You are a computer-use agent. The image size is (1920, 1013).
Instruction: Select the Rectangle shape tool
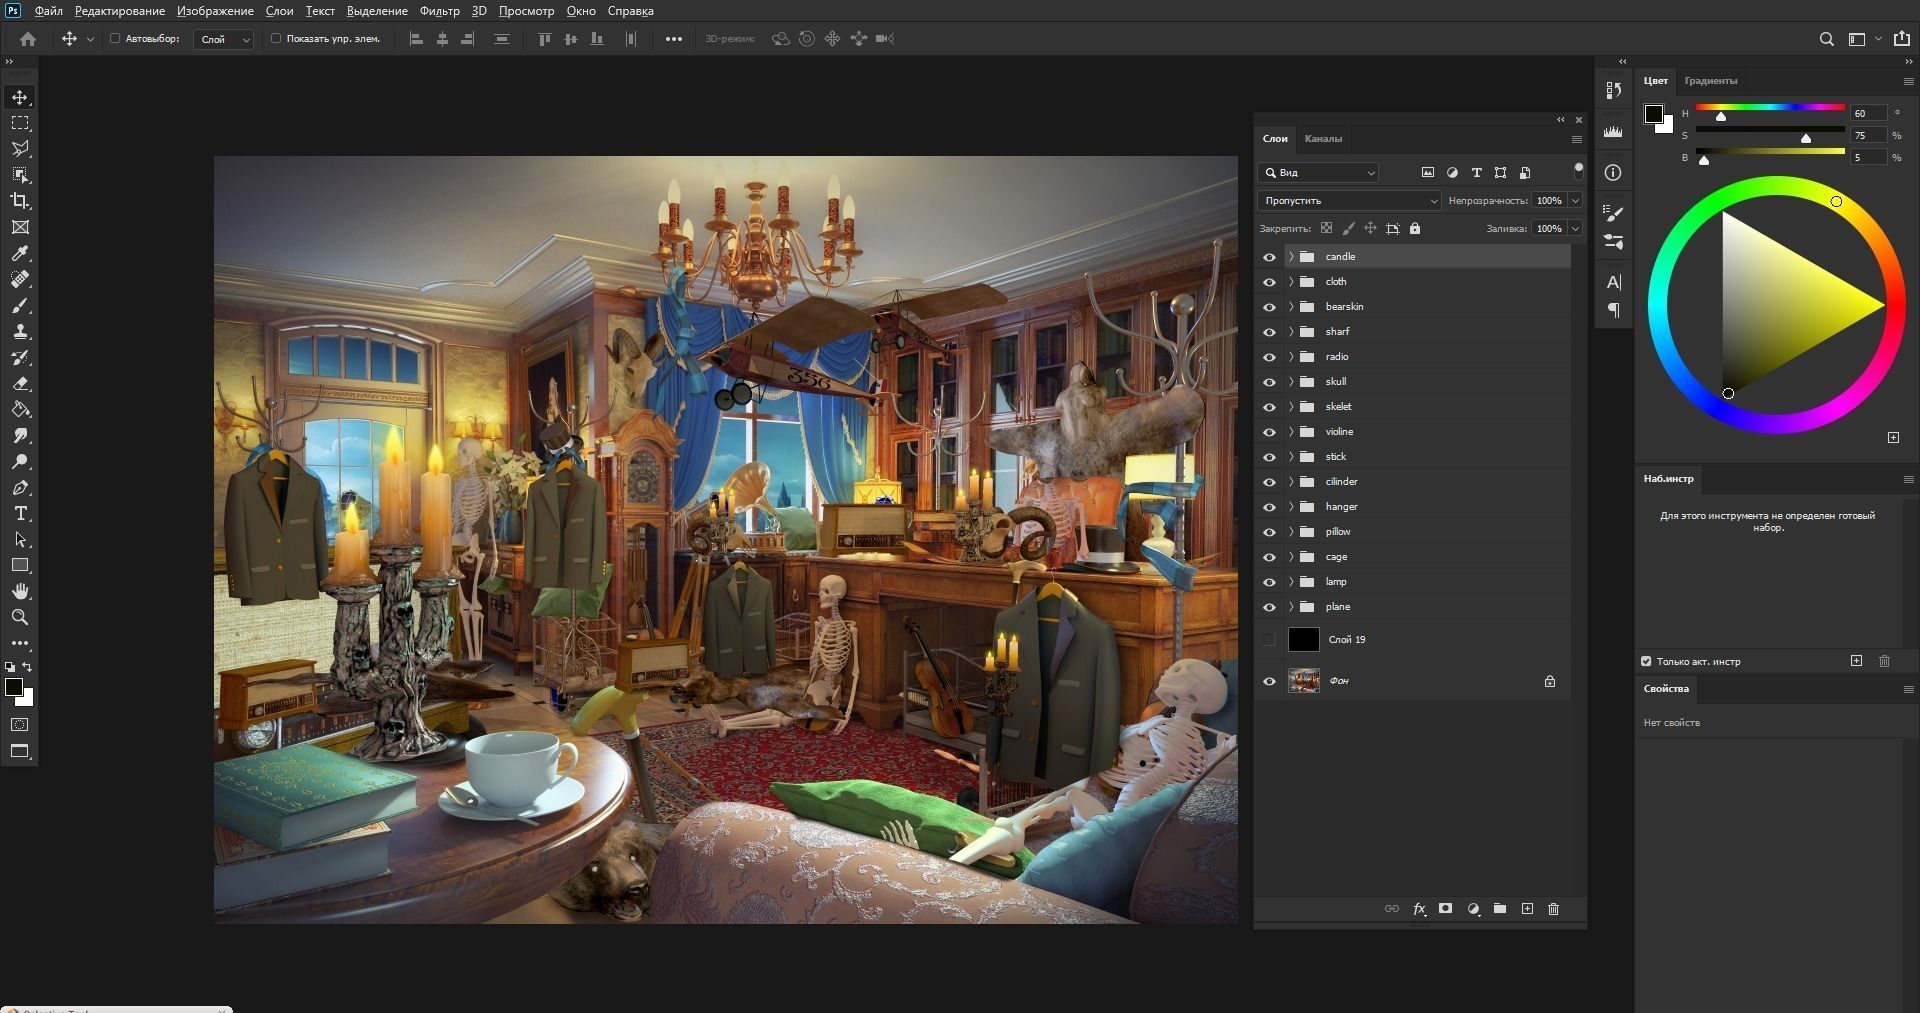click(x=20, y=565)
